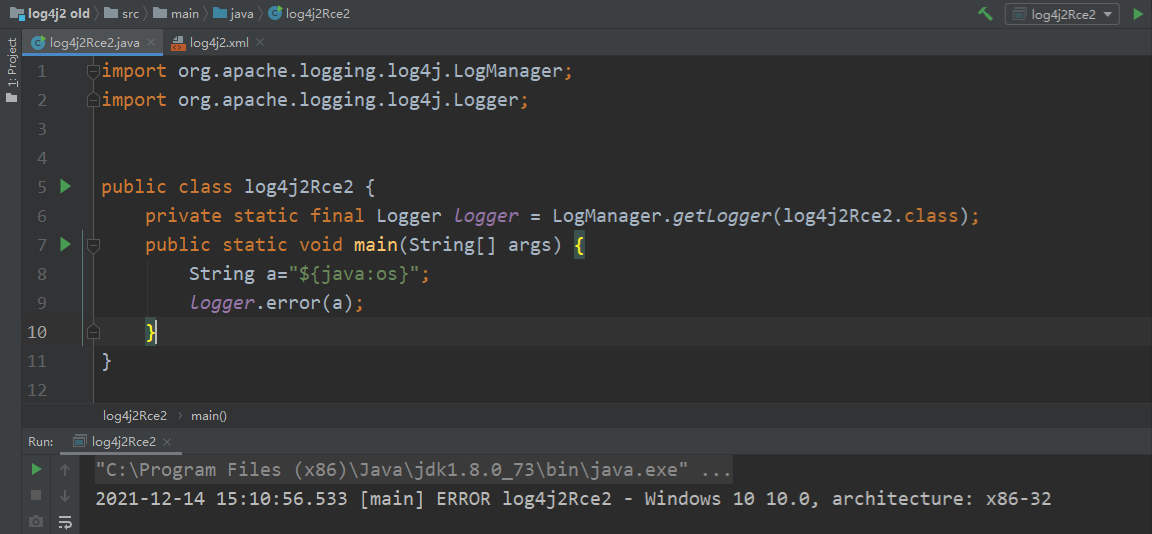
Task: Click the up arrow in the Run panel
Action: tap(65, 469)
